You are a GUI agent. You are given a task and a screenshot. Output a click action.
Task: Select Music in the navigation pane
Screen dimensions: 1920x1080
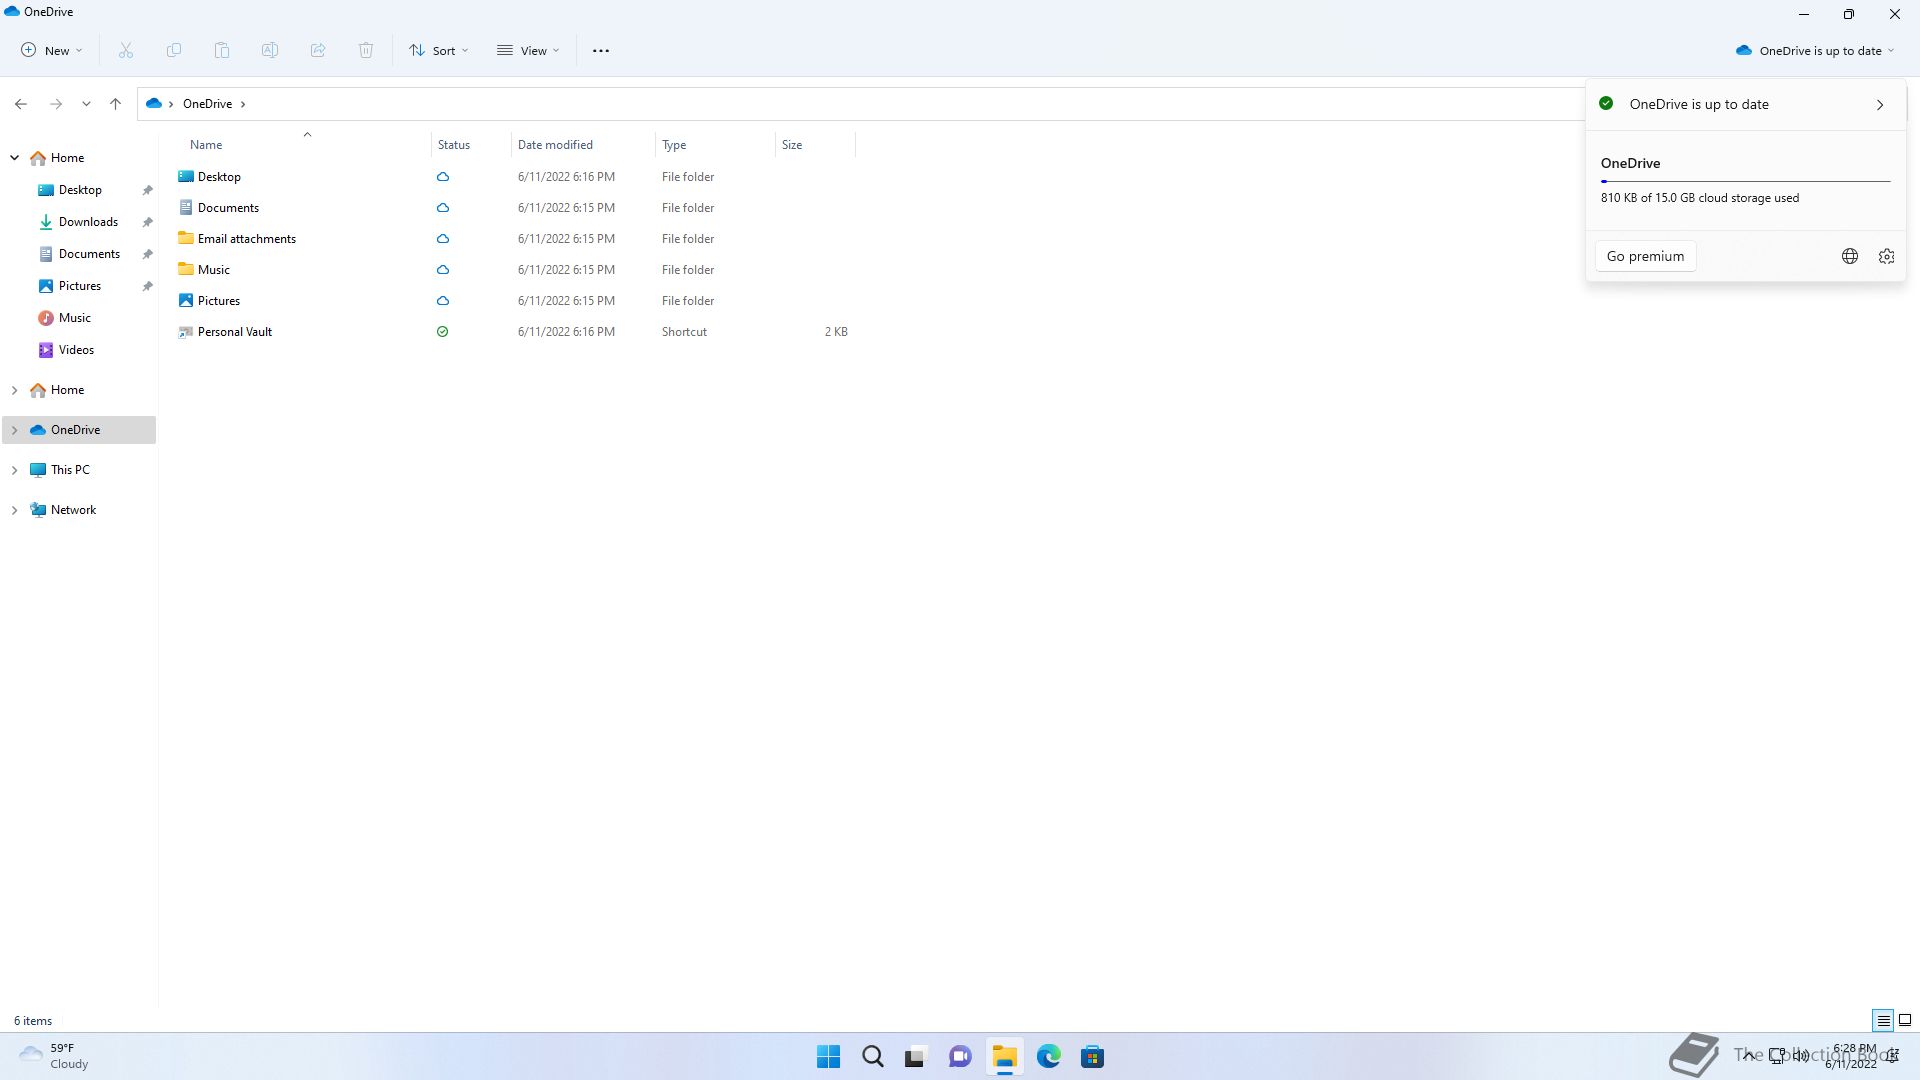click(75, 318)
